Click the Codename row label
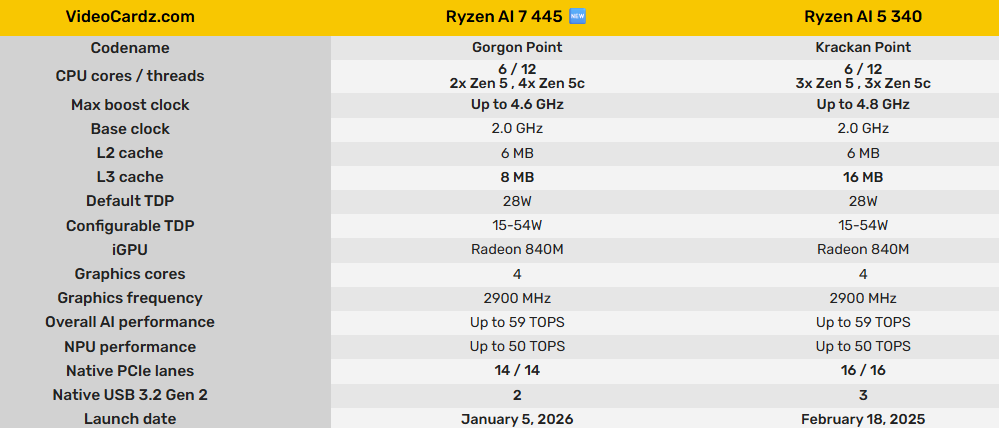The height and width of the screenshot is (428, 999). tap(130, 48)
